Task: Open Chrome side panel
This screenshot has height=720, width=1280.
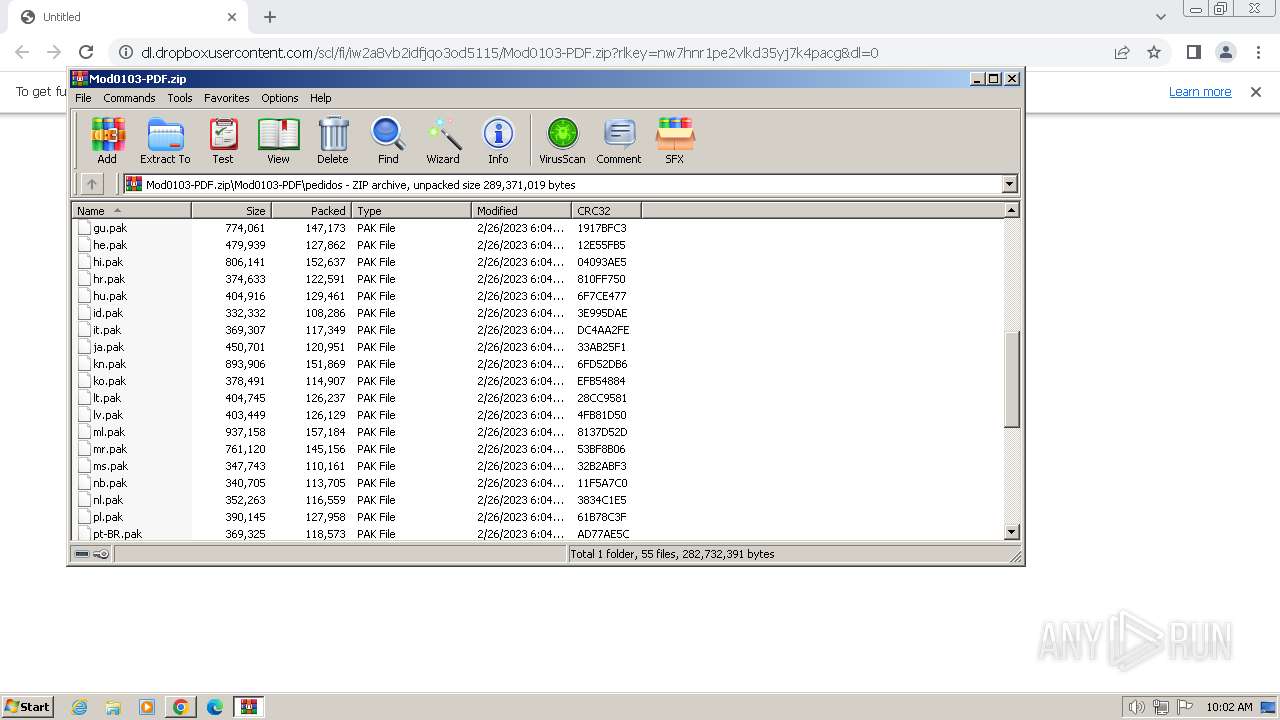Action: pos(1193,52)
